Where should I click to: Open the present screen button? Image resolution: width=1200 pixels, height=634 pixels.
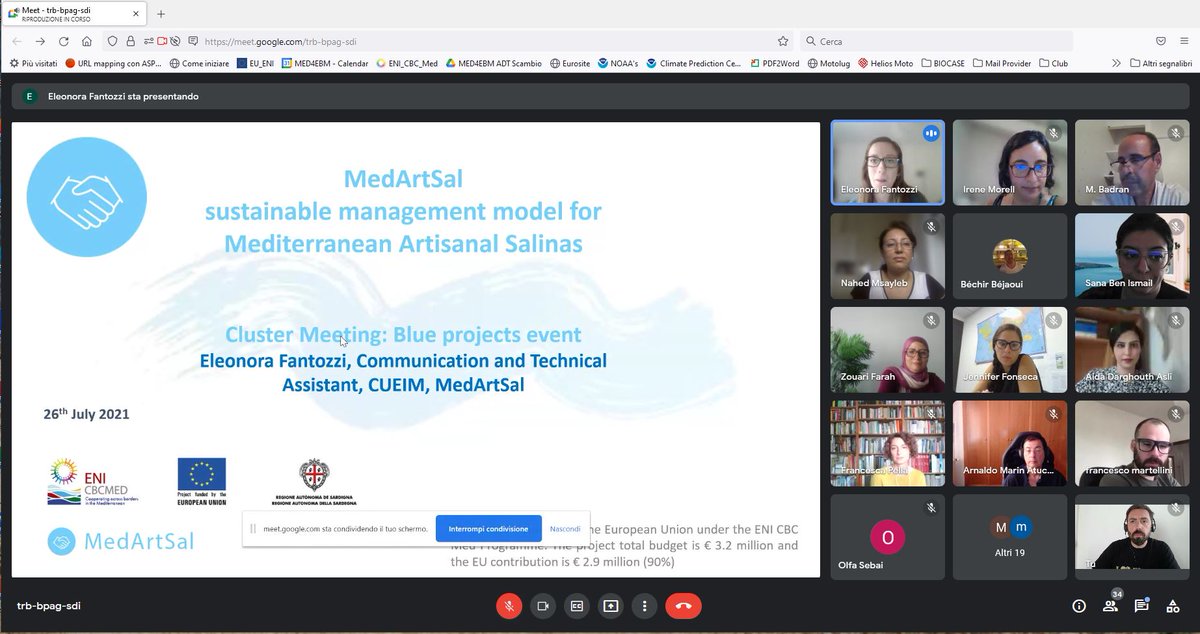611,606
